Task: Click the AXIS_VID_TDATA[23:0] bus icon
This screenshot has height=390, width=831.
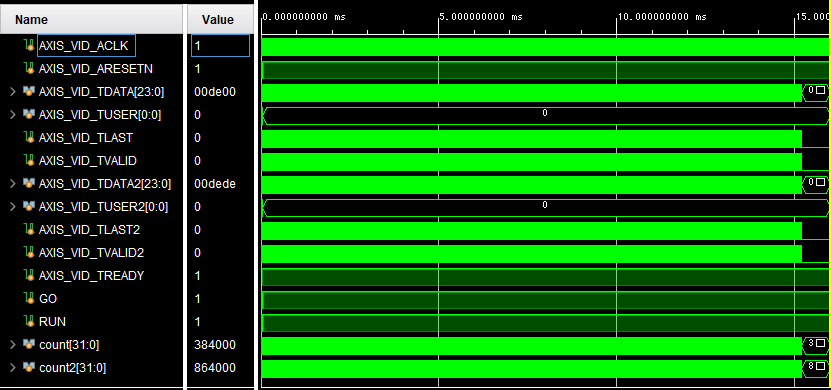Action: click(29, 92)
